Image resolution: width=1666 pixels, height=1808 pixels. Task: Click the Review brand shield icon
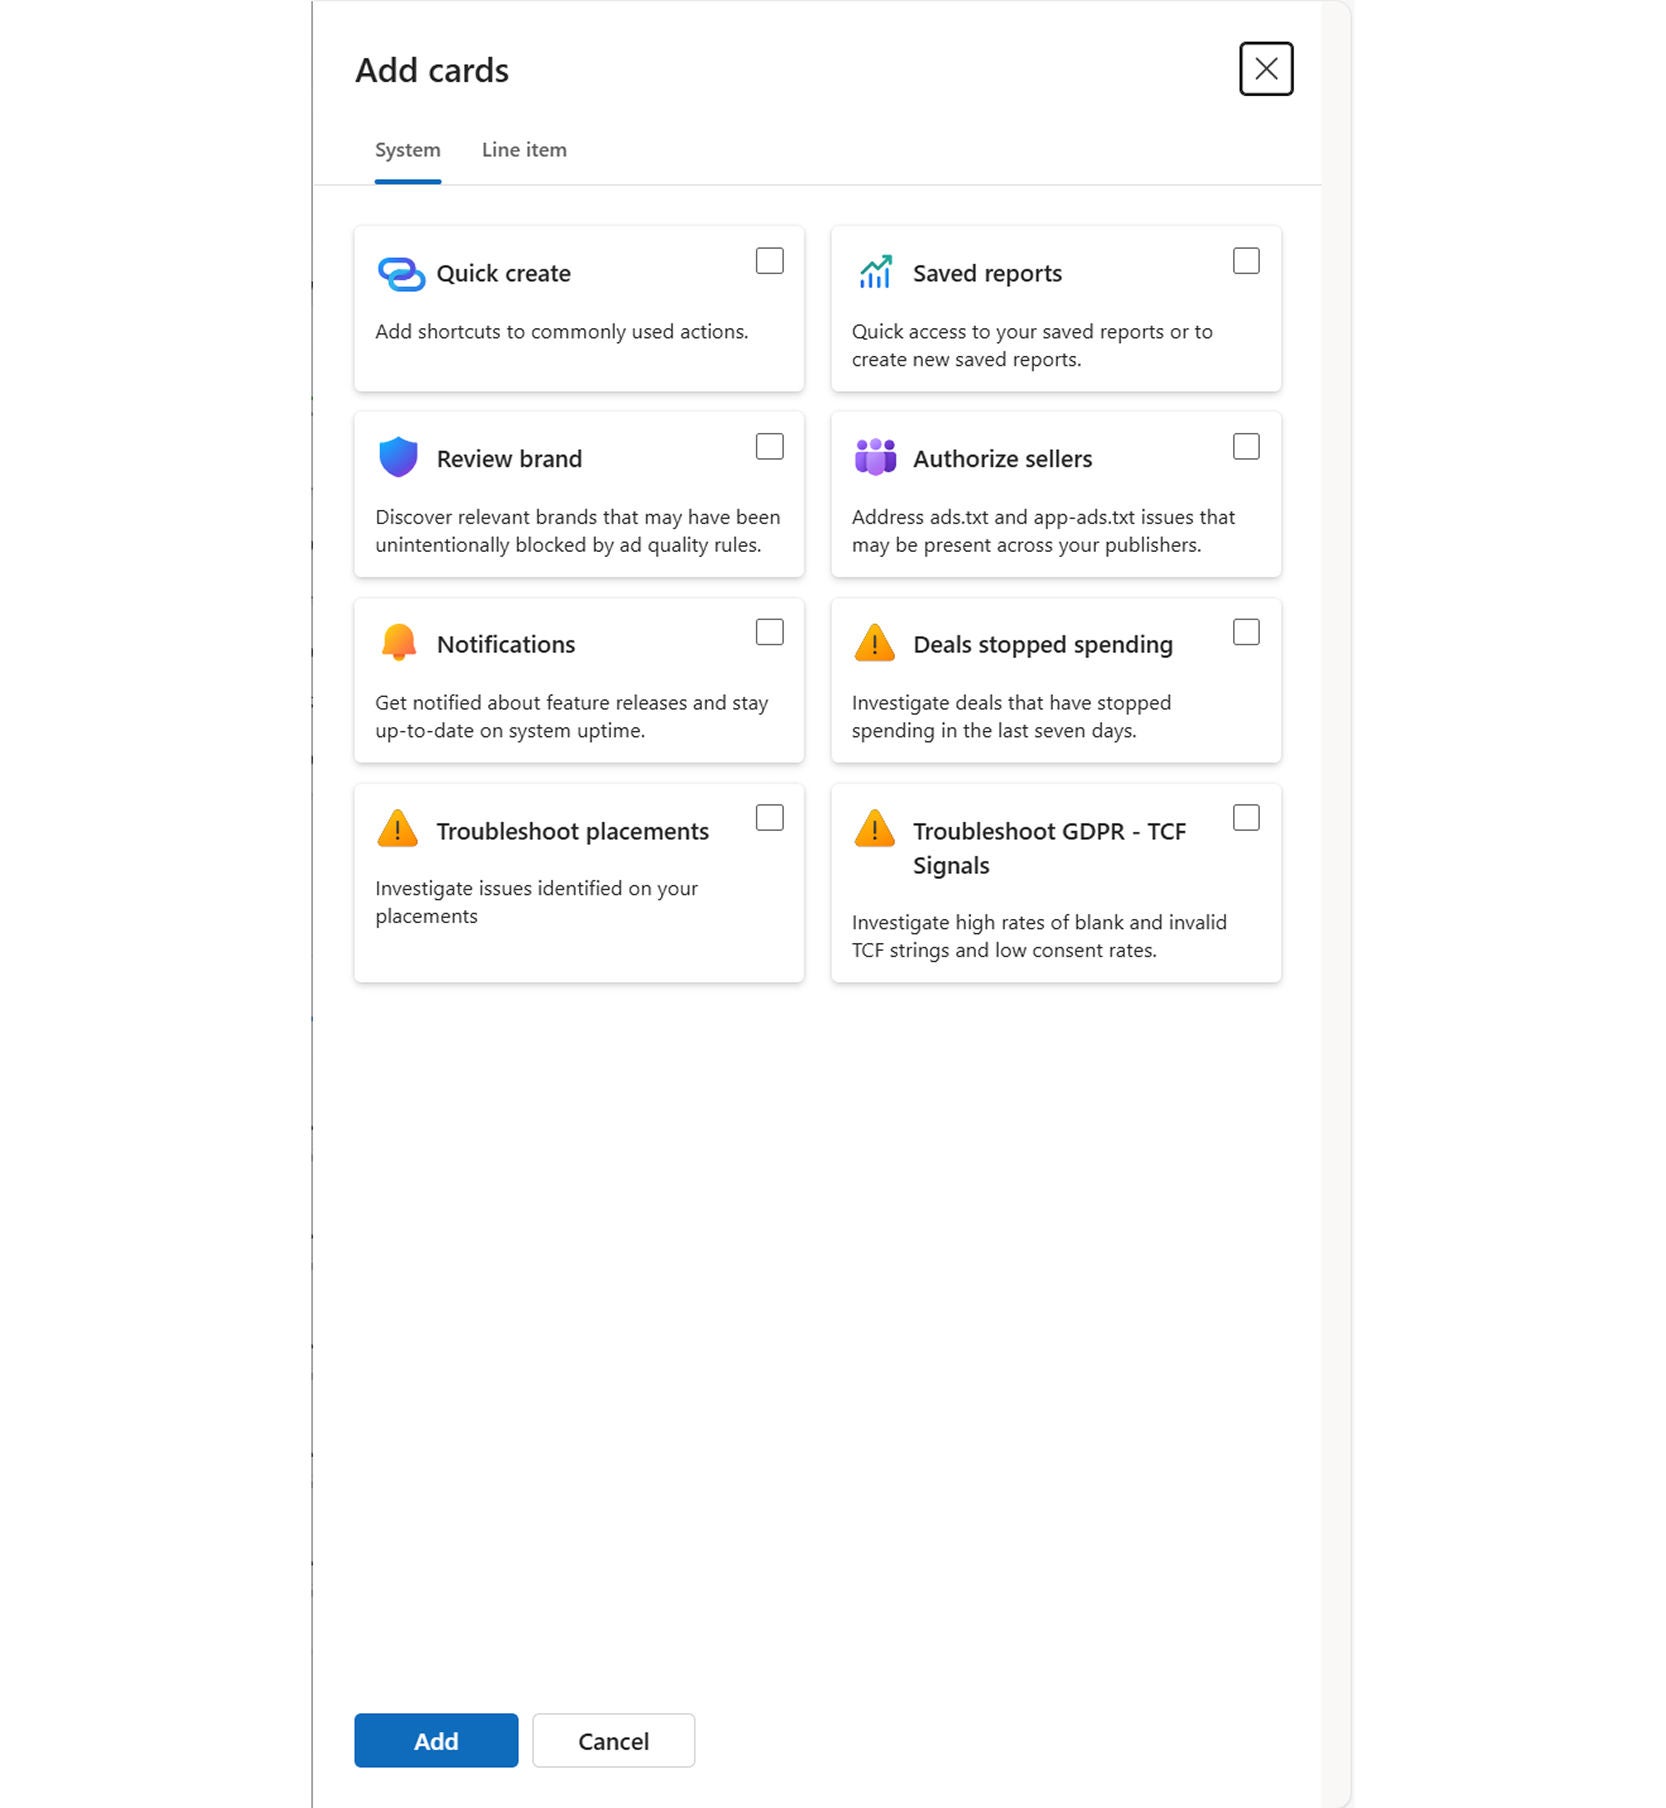(x=398, y=458)
